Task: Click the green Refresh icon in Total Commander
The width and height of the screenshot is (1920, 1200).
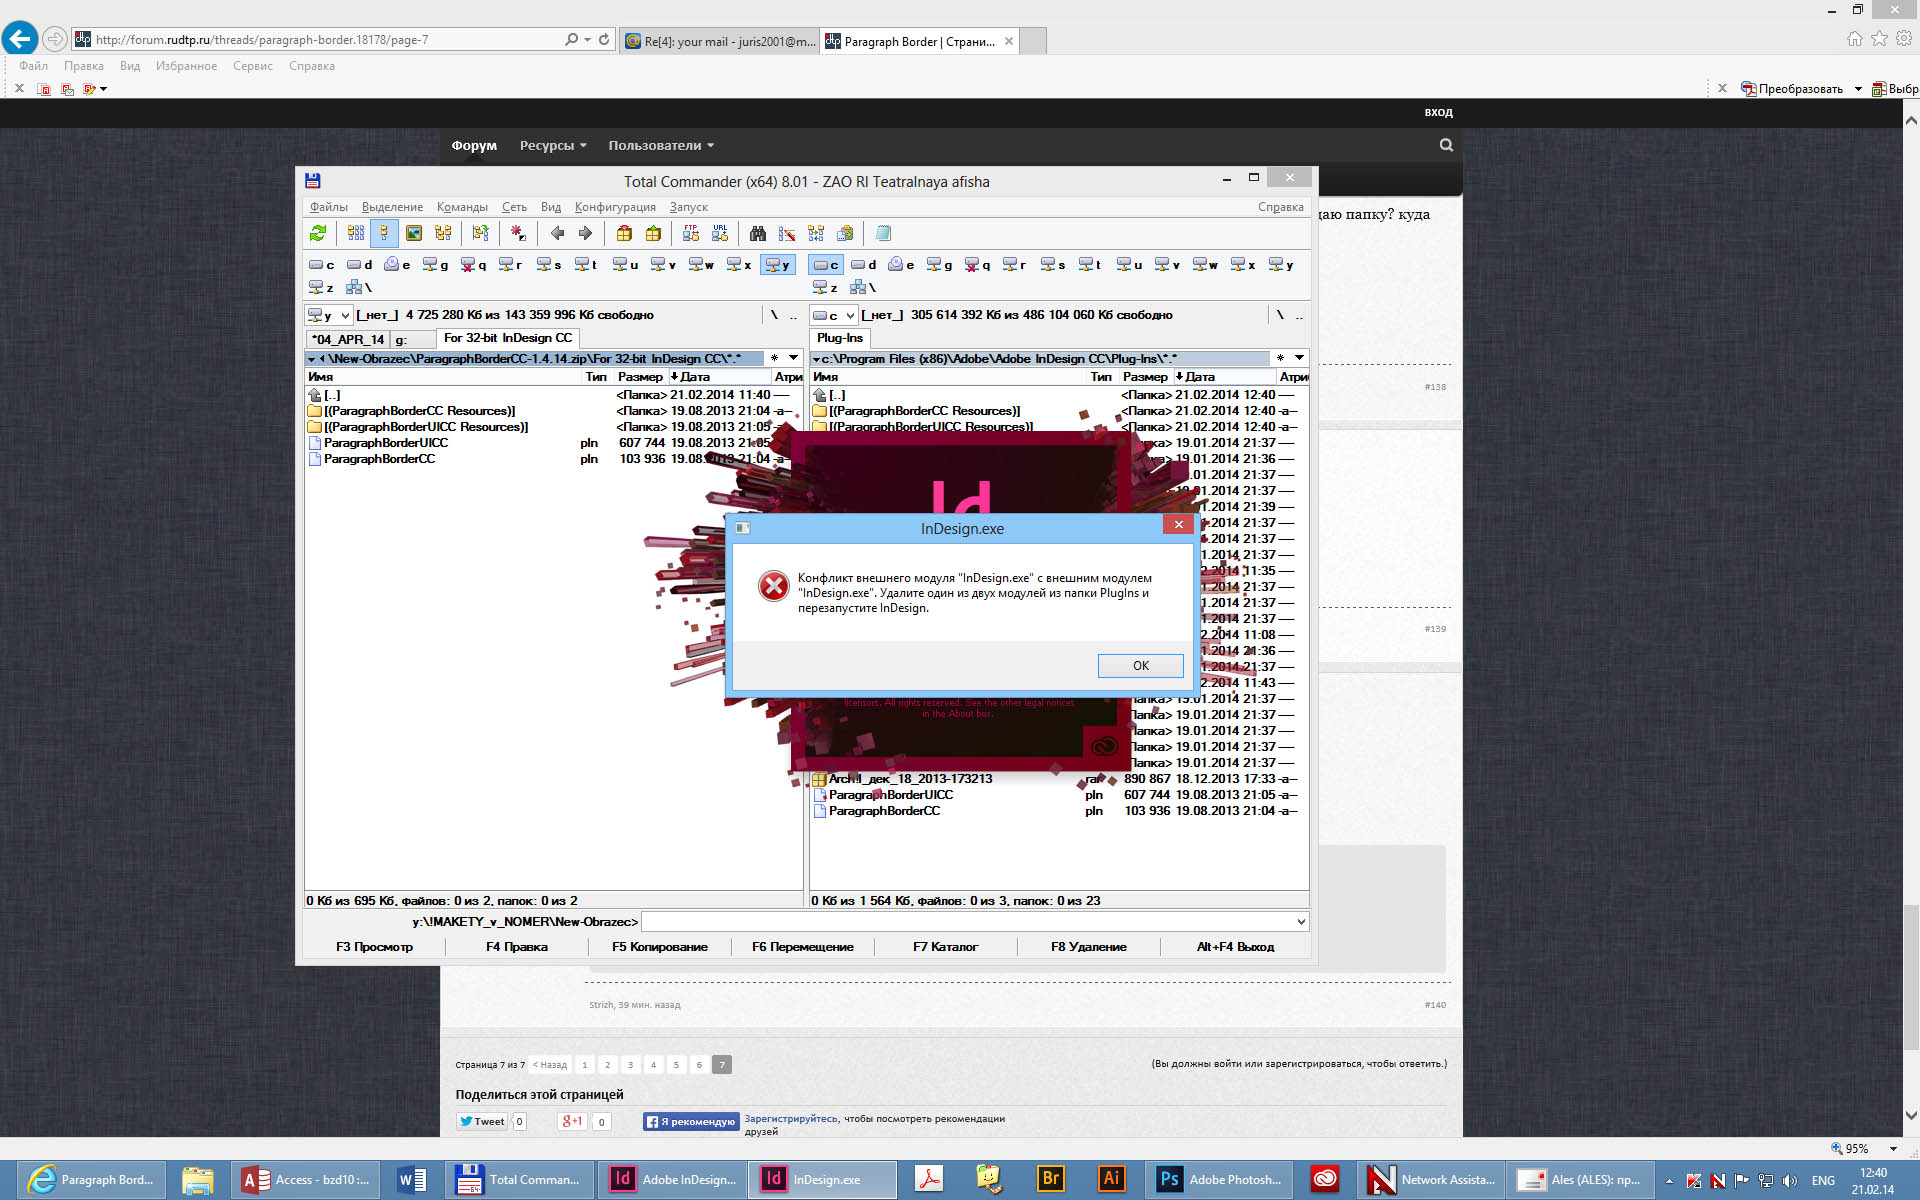Action: [318, 233]
